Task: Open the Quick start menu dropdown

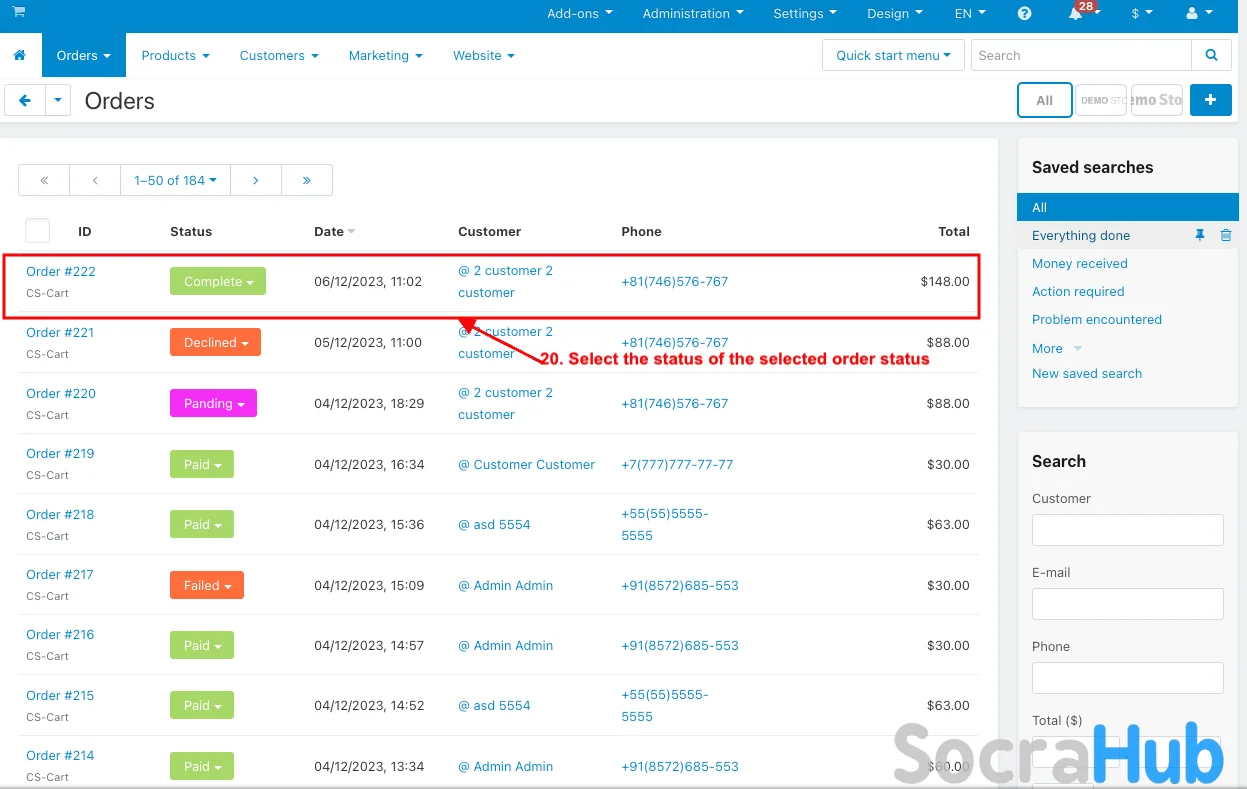Action: [892, 56]
